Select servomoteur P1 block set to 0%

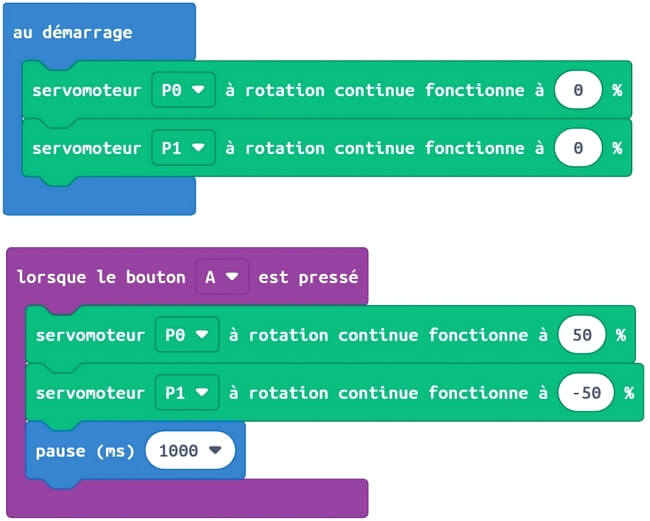pyautogui.click(x=327, y=148)
